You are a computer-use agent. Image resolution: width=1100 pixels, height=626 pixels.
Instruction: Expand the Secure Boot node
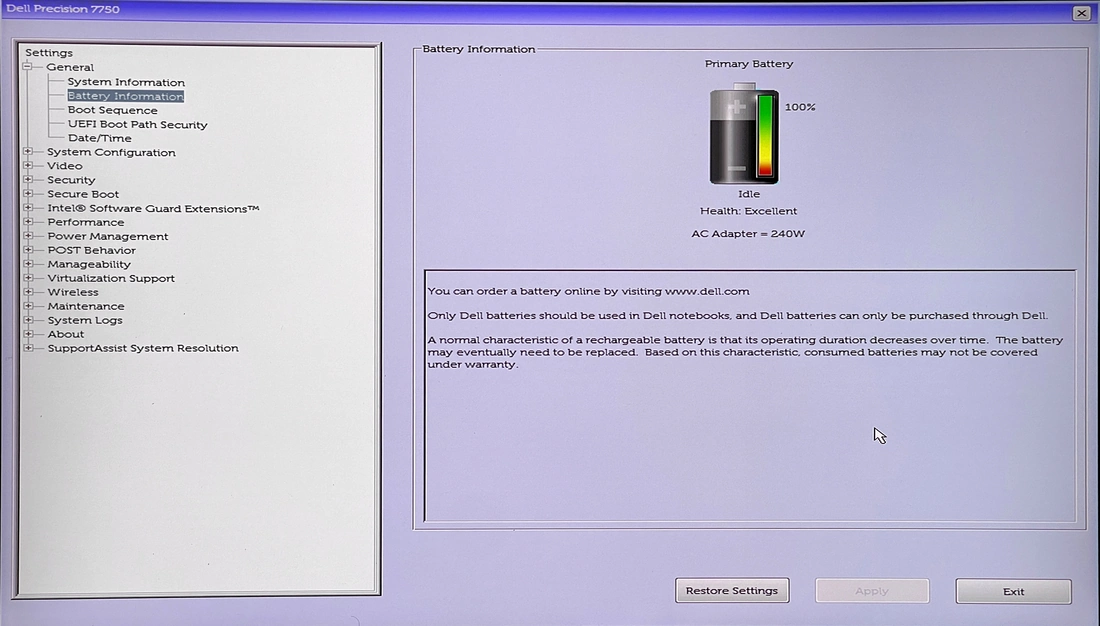pyautogui.click(x=28, y=194)
